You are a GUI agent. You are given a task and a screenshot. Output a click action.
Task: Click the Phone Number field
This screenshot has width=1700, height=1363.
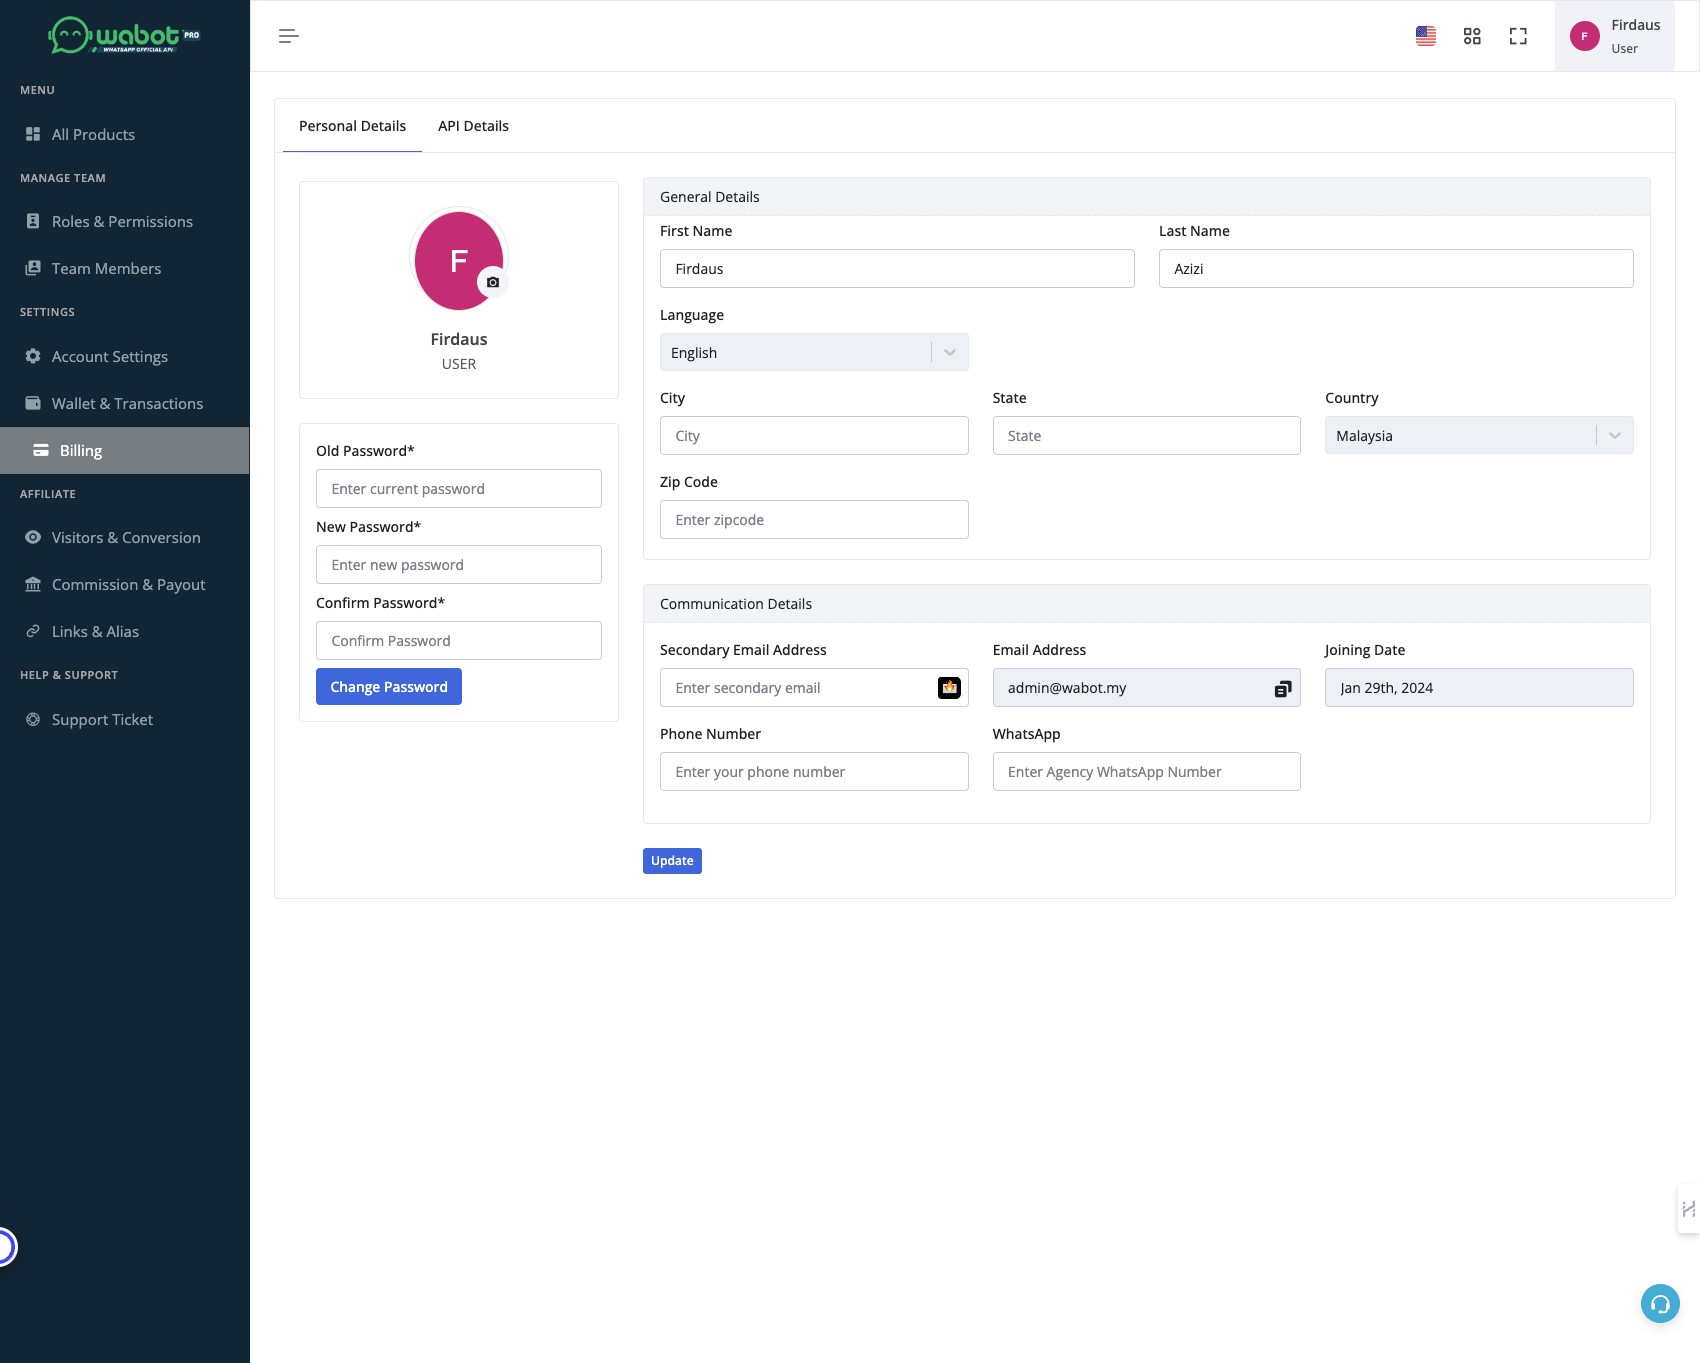coord(814,771)
